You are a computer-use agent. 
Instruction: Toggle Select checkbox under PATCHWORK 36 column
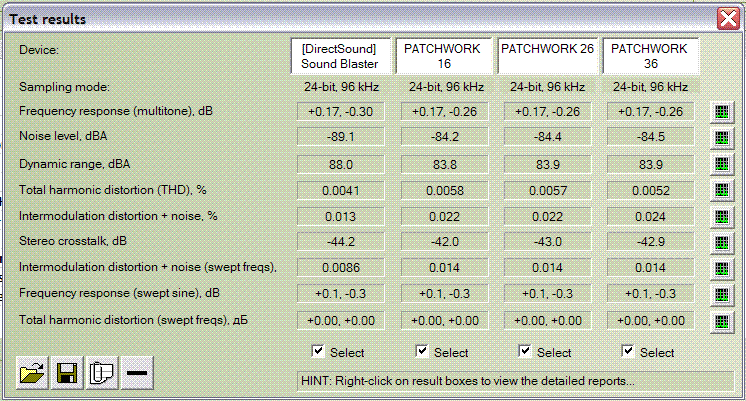coord(628,352)
